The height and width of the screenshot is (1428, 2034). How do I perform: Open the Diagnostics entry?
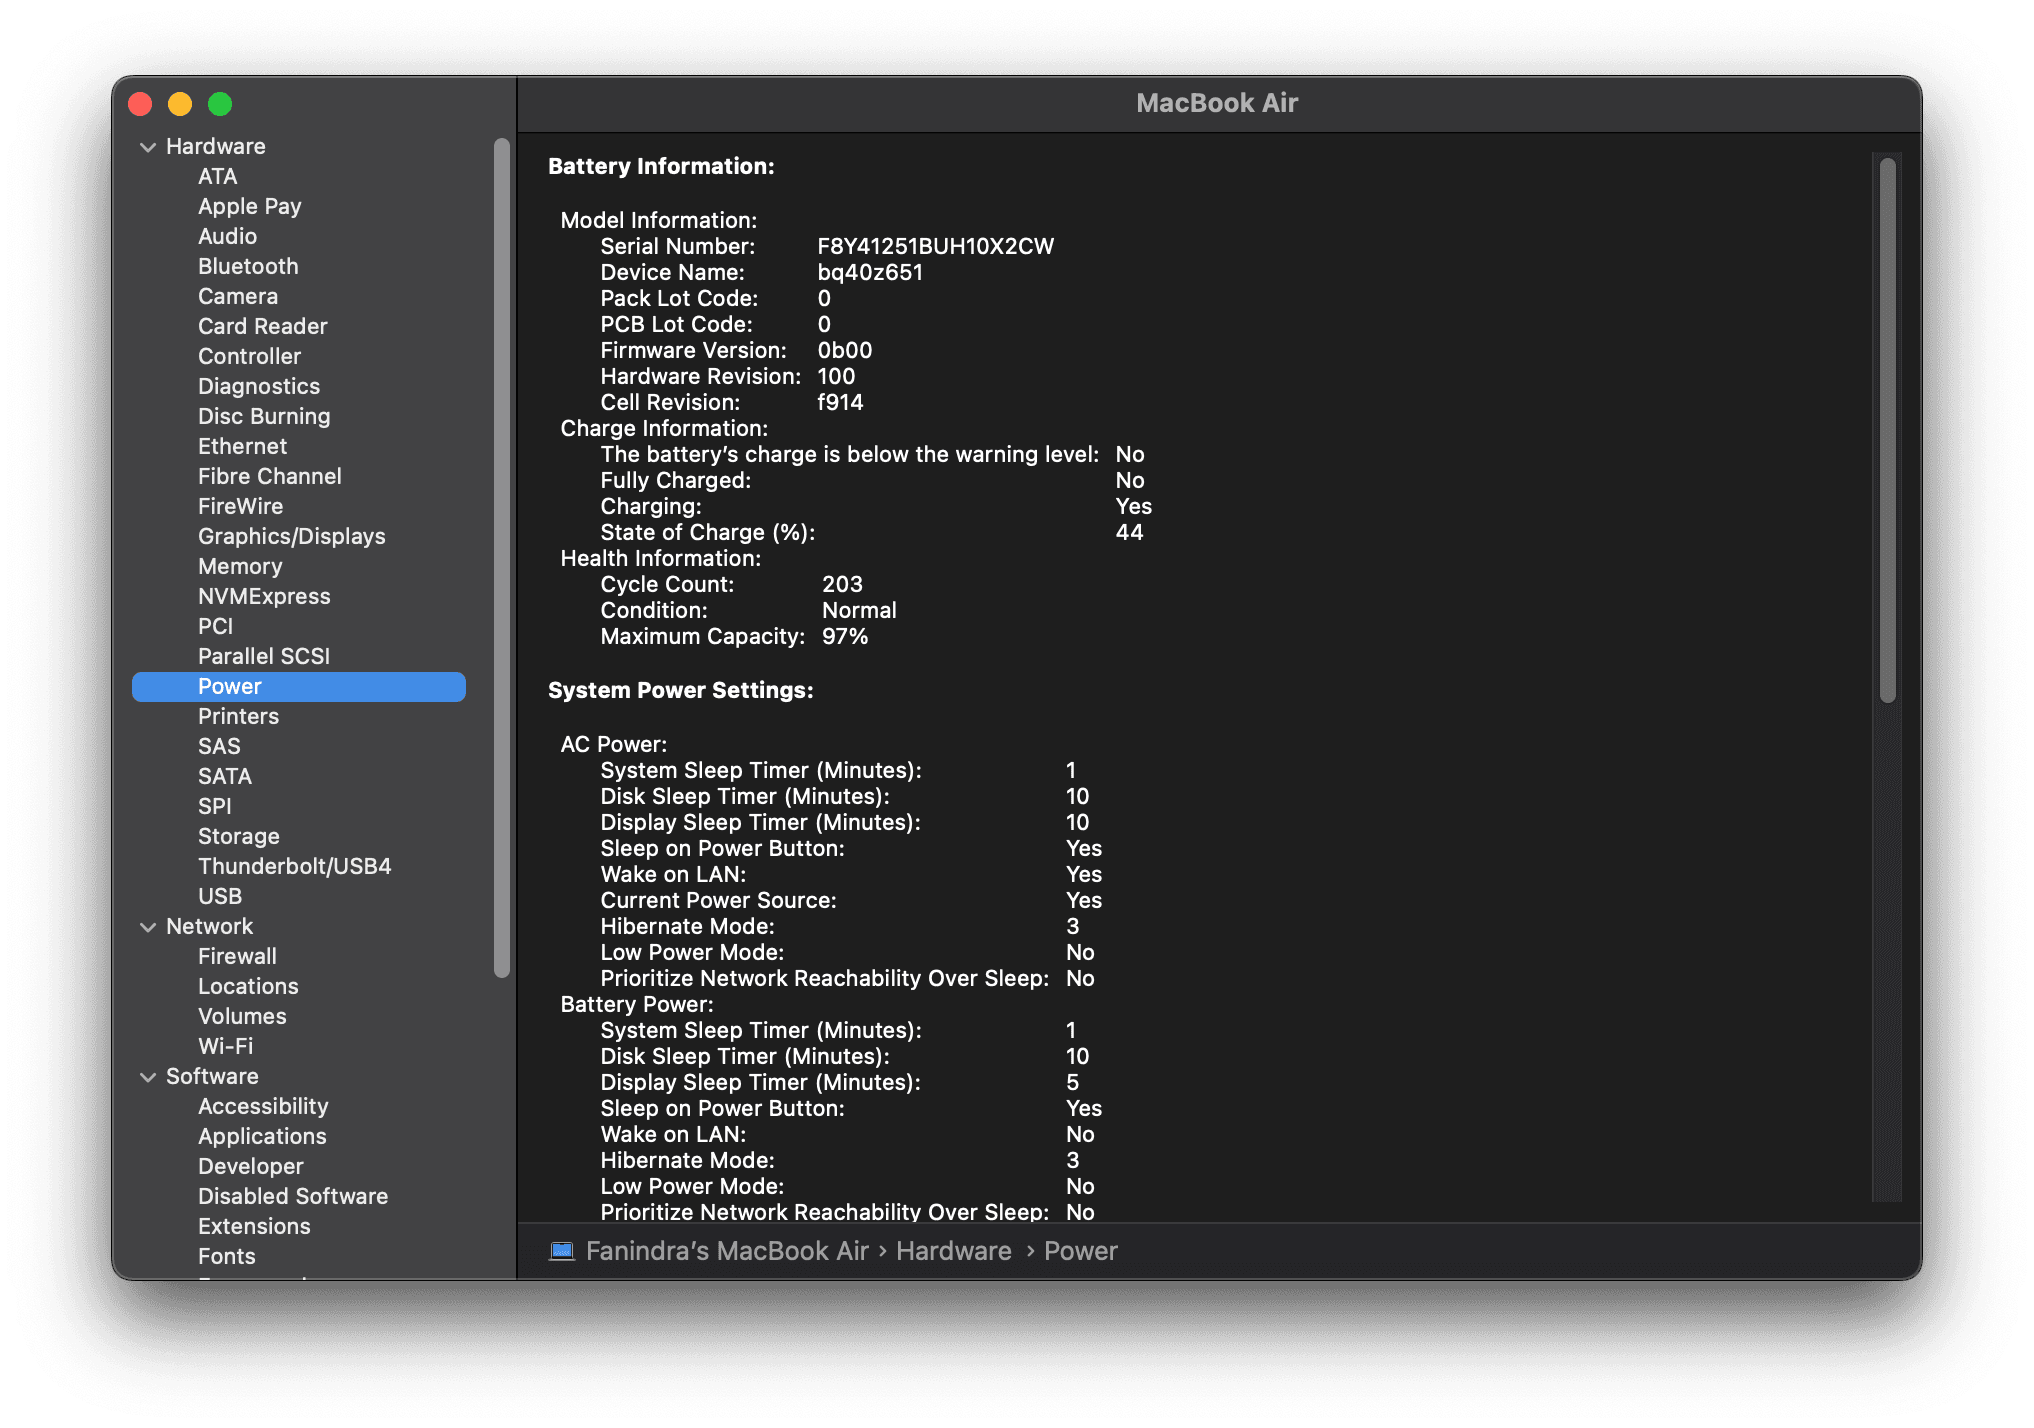[259, 386]
